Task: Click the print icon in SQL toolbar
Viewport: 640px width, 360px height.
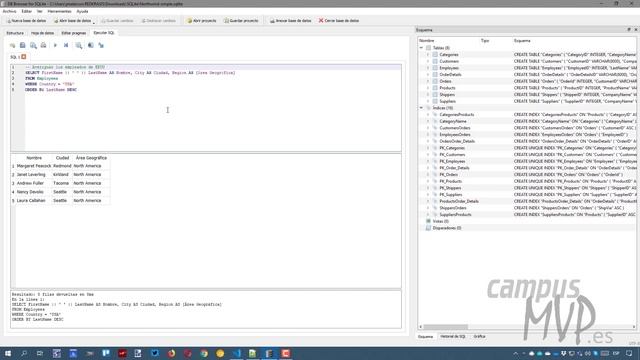Action: point(43,45)
